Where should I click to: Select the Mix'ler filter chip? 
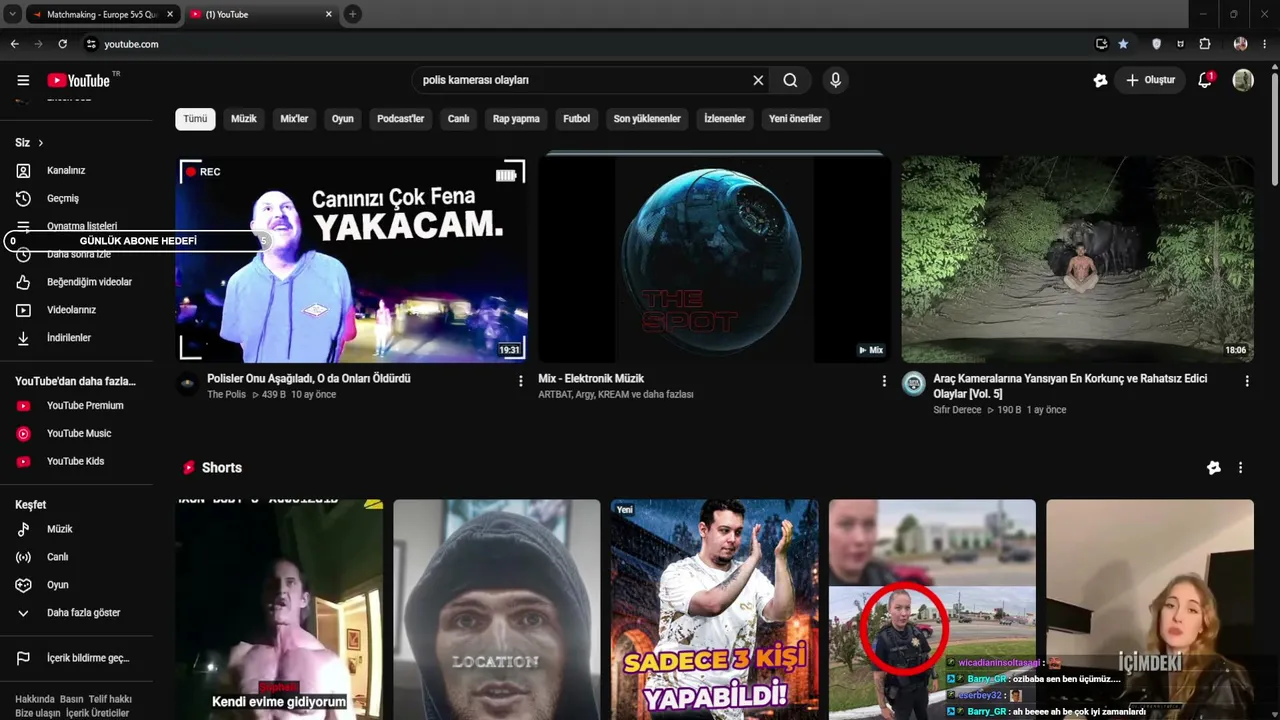click(294, 119)
